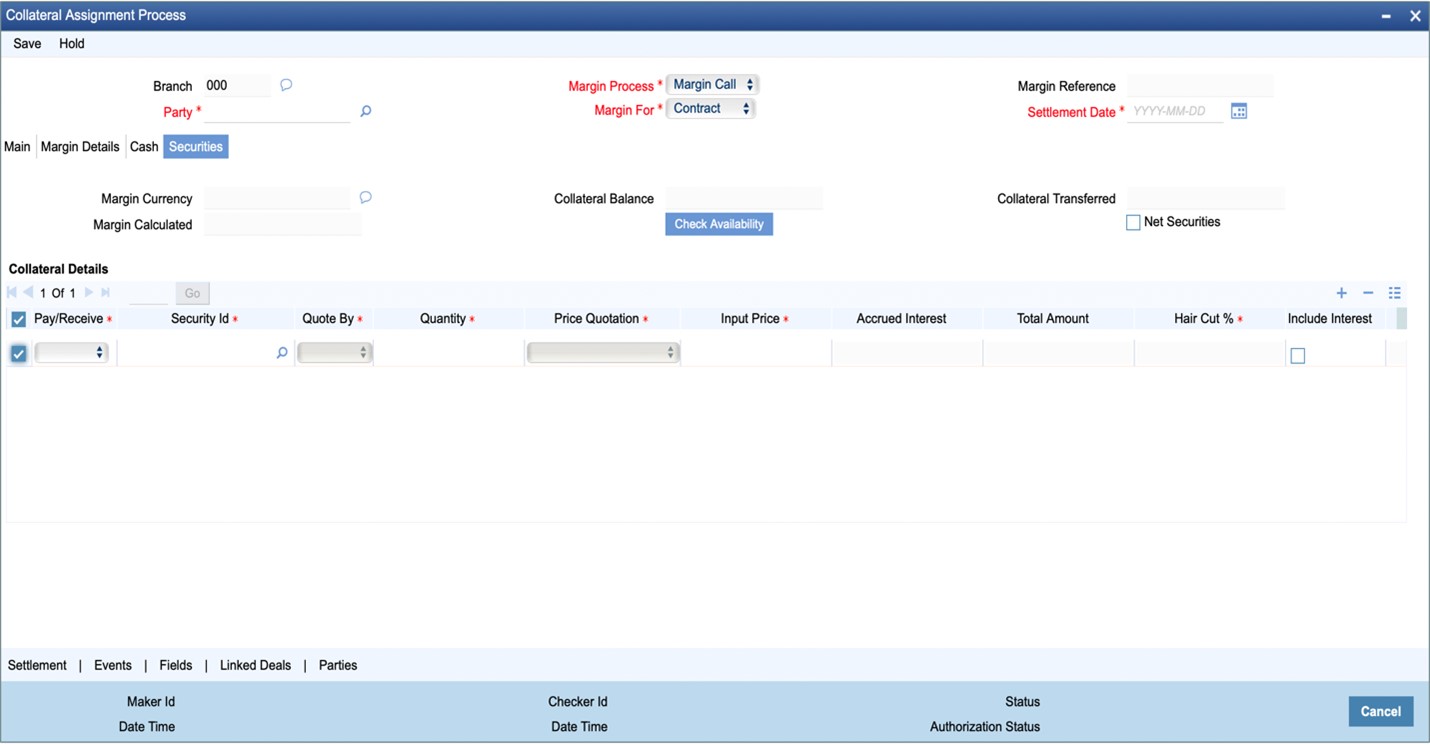Click the Party input field

pyautogui.click(x=277, y=111)
